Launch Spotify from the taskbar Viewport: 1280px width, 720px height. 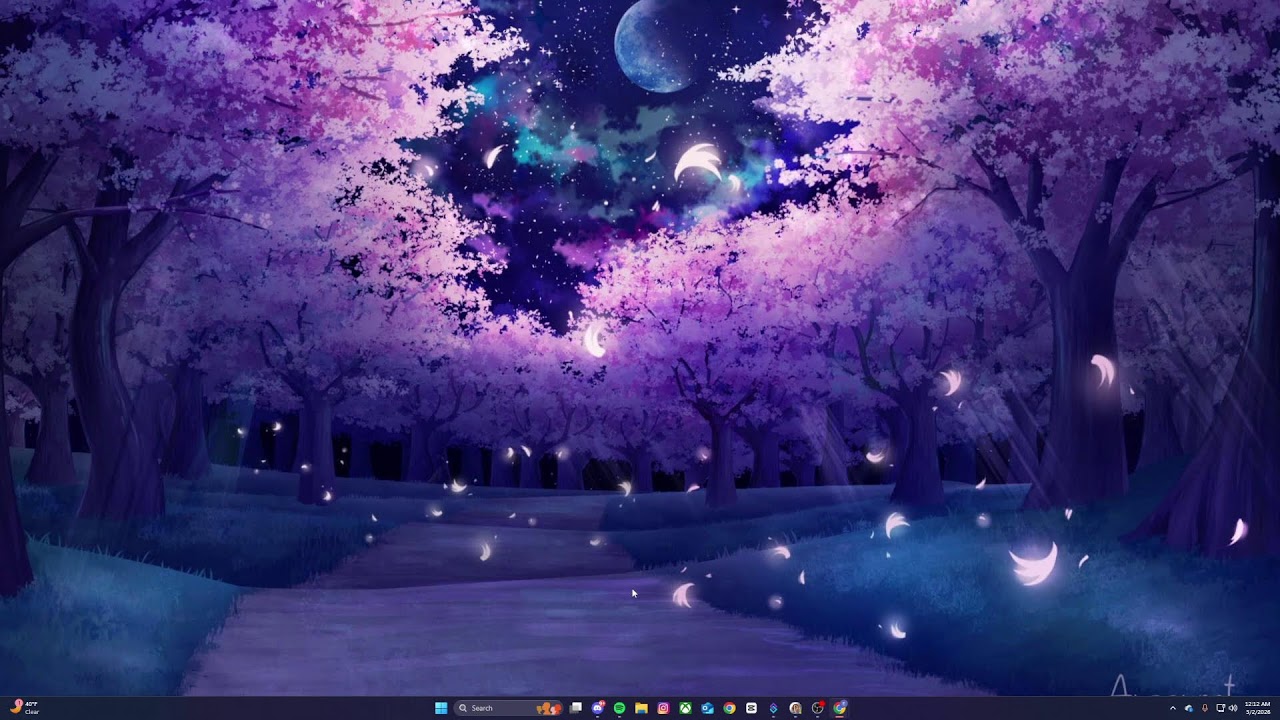pos(620,708)
